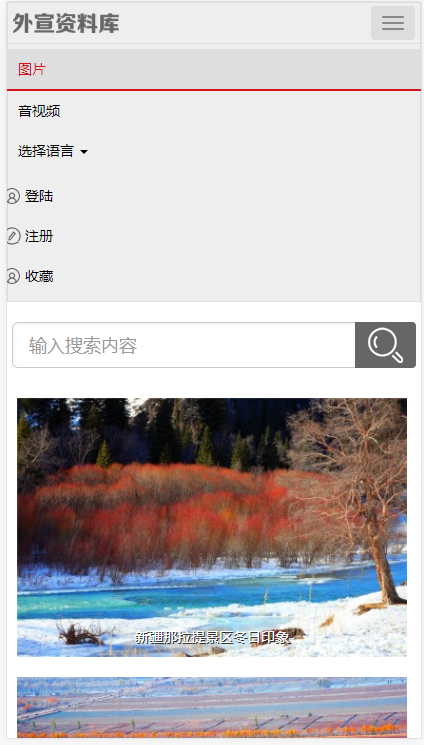
Task: Click the red shrubs in the first photo
Action: (157, 513)
